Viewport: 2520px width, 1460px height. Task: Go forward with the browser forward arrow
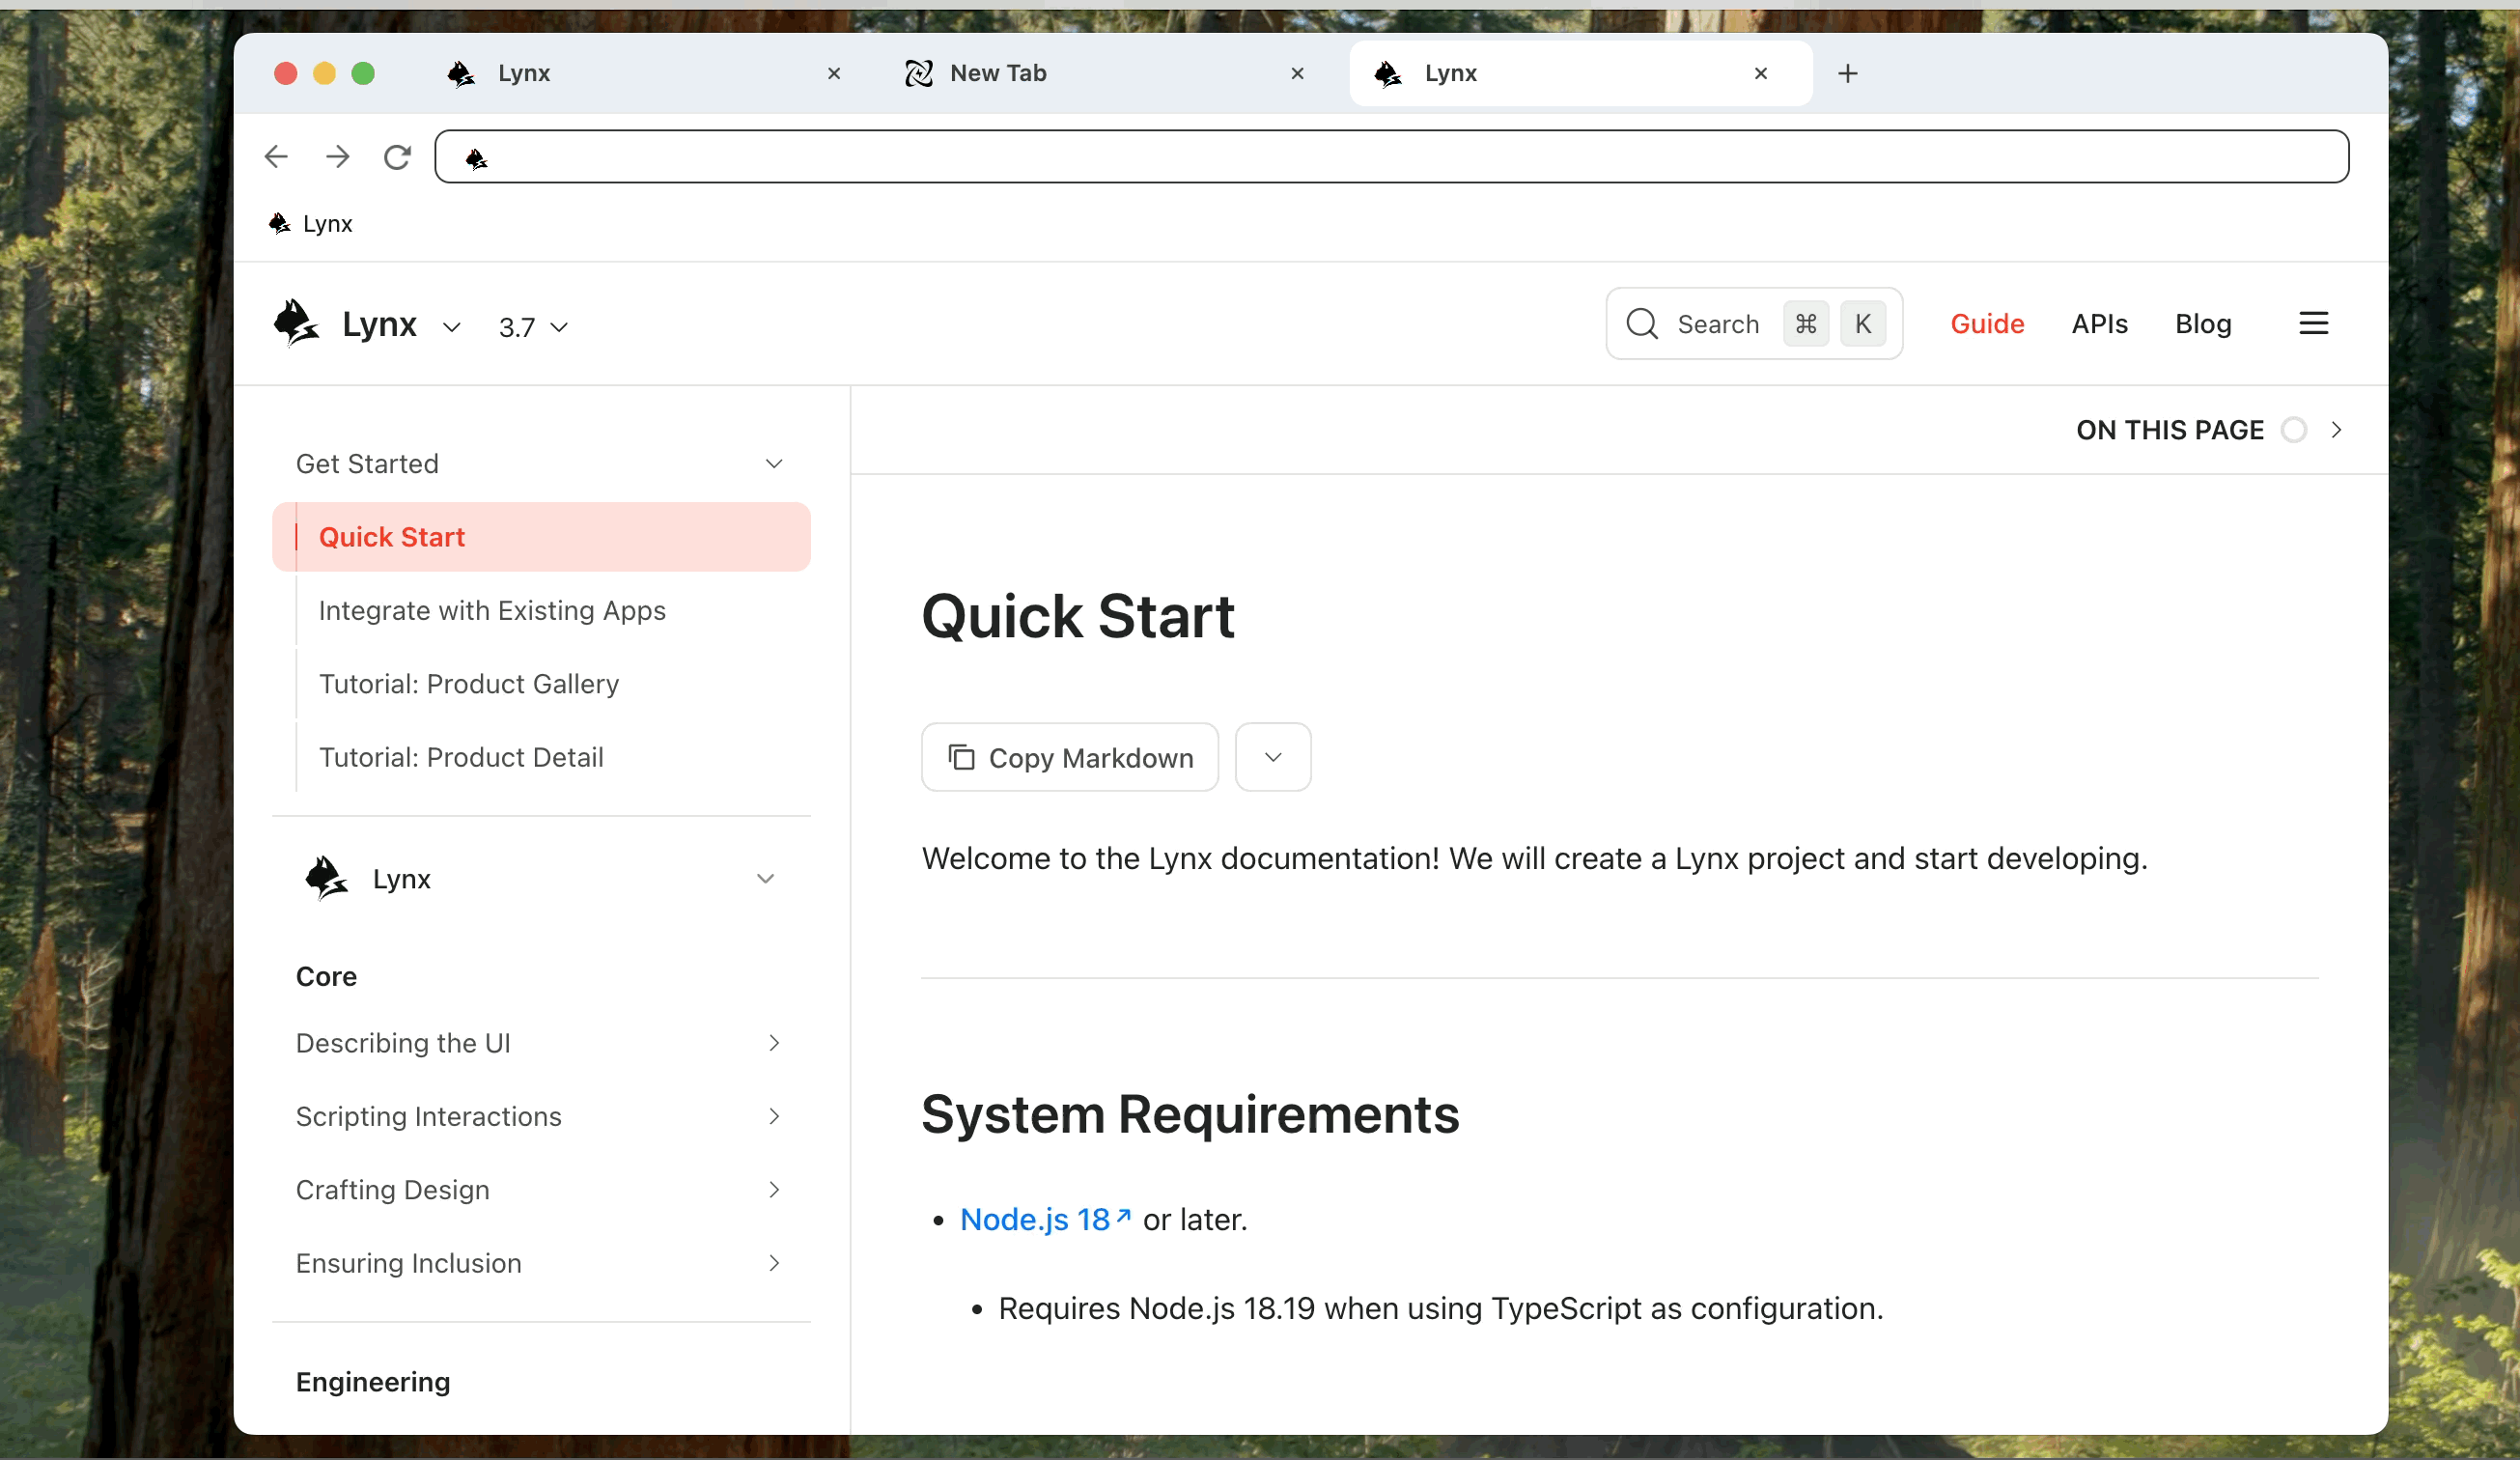point(338,157)
